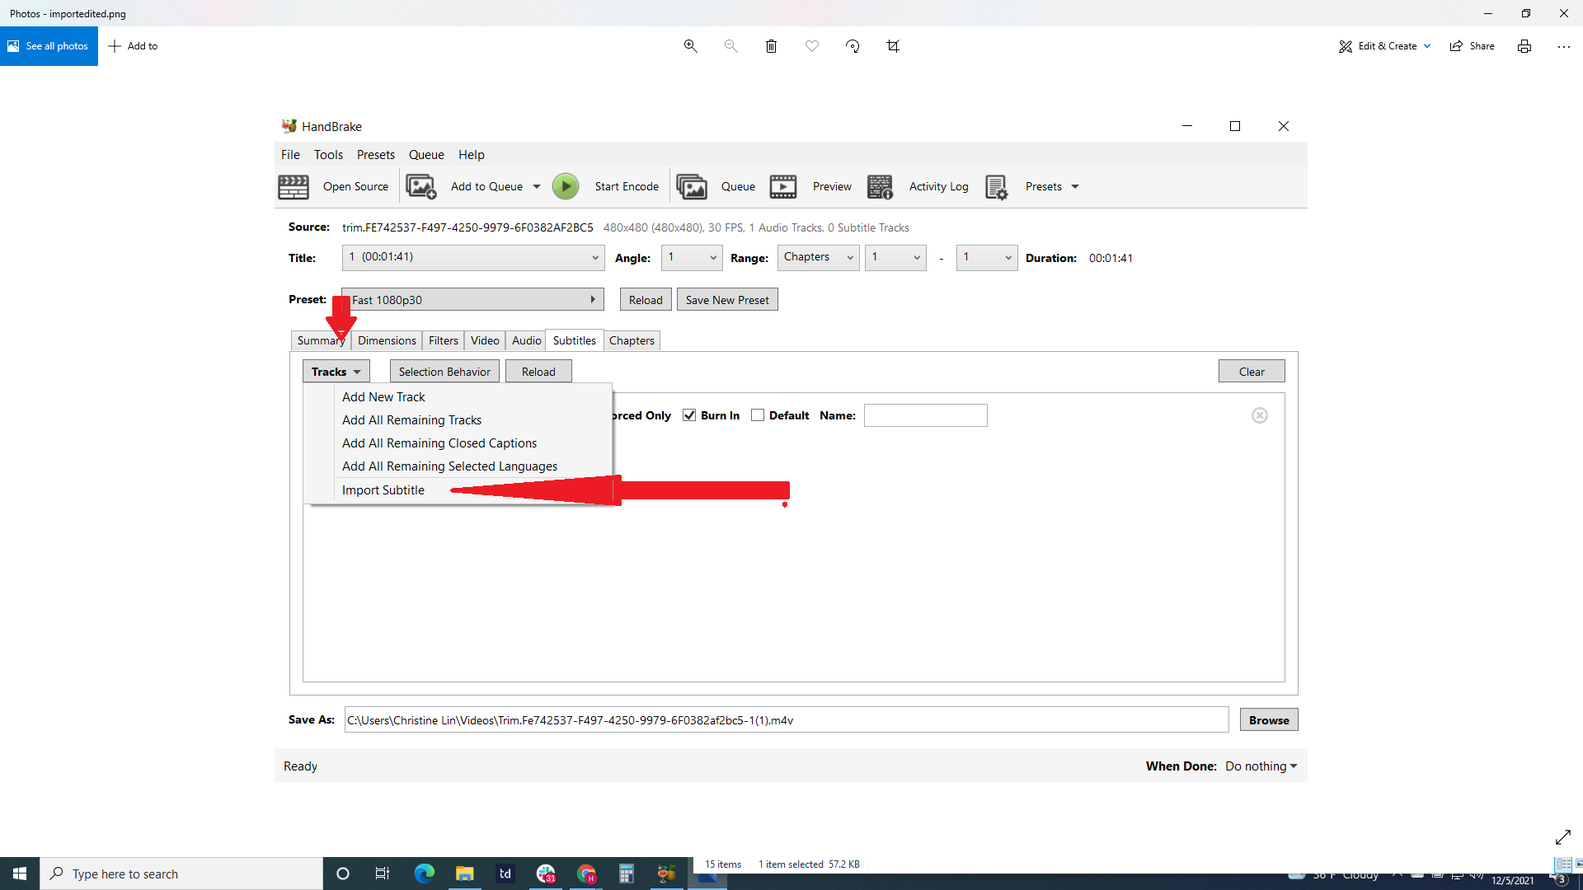
Task: Click the Add to Queue icon
Action: pos(421,187)
